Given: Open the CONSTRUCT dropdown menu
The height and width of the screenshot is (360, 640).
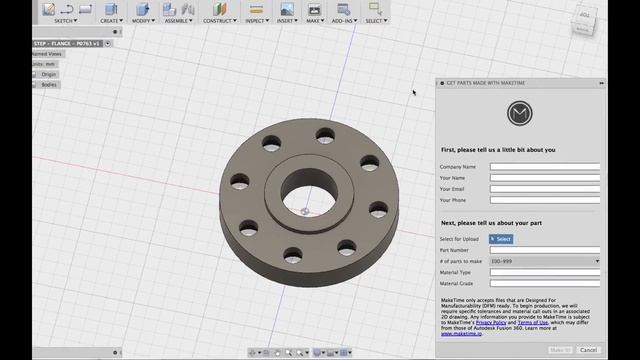Looking at the screenshot, I should tap(220, 20).
